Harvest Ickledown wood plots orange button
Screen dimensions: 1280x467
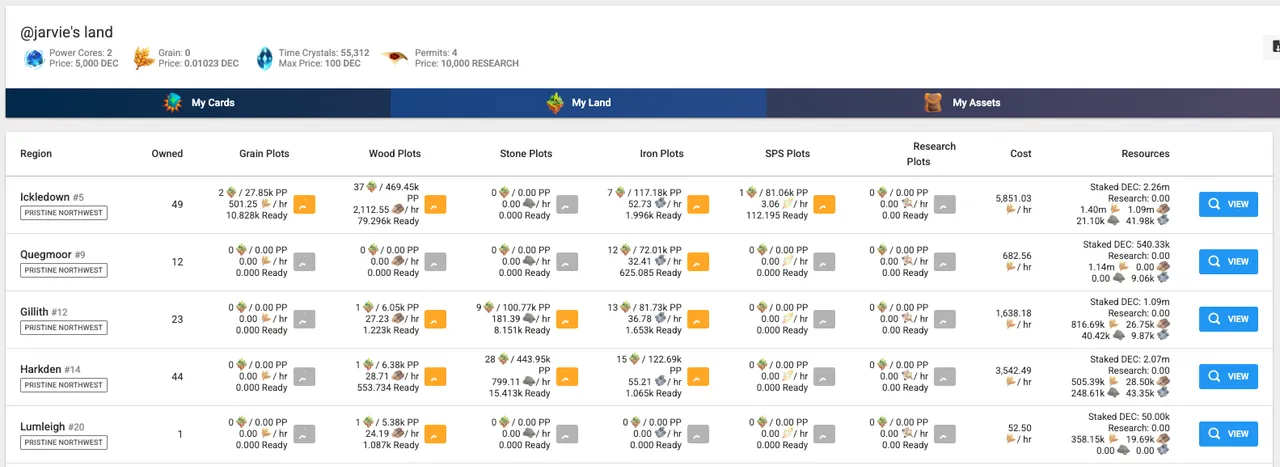tap(435, 204)
